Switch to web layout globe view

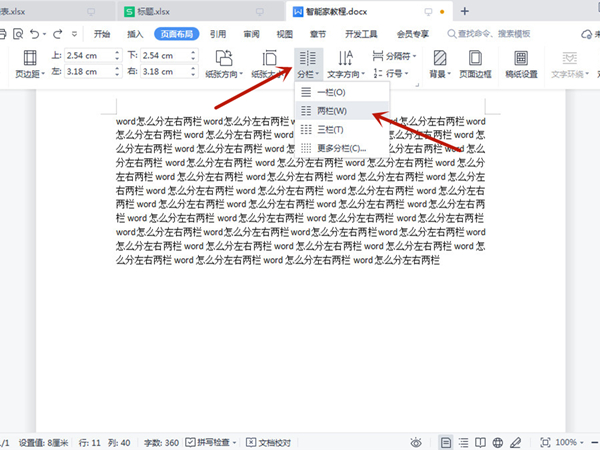pyautogui.click(x=497, y=441)
